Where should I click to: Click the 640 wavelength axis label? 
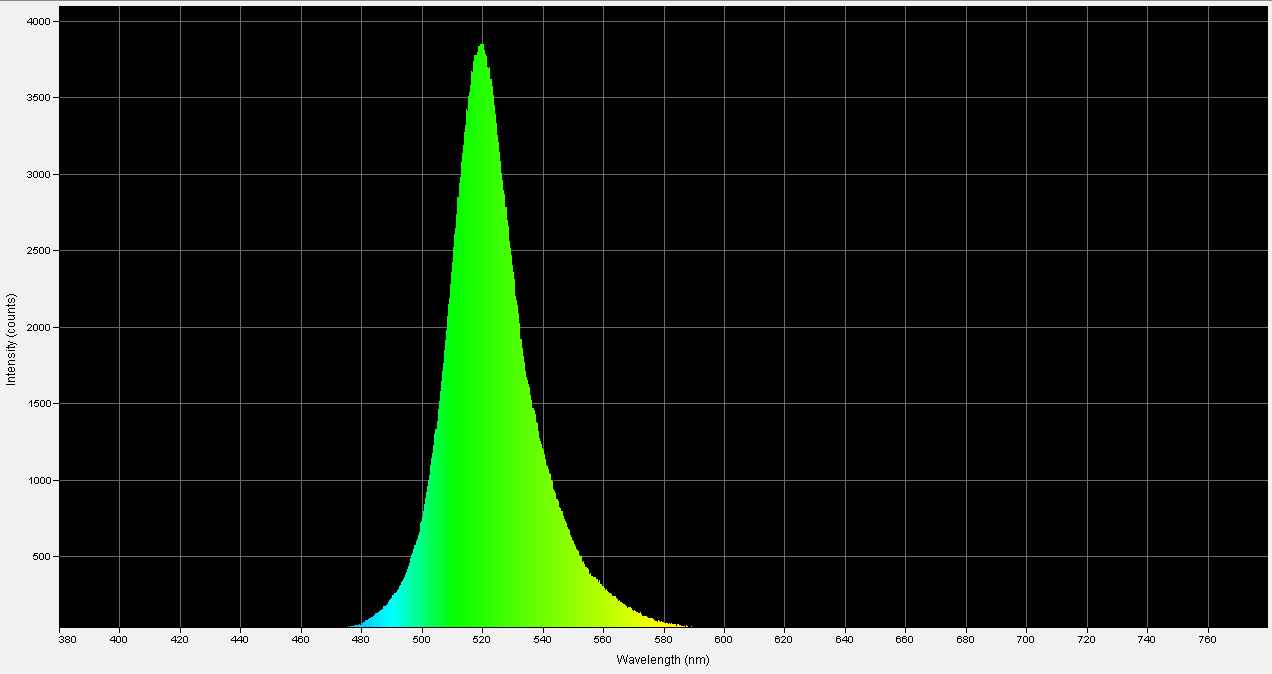[845, 638]
